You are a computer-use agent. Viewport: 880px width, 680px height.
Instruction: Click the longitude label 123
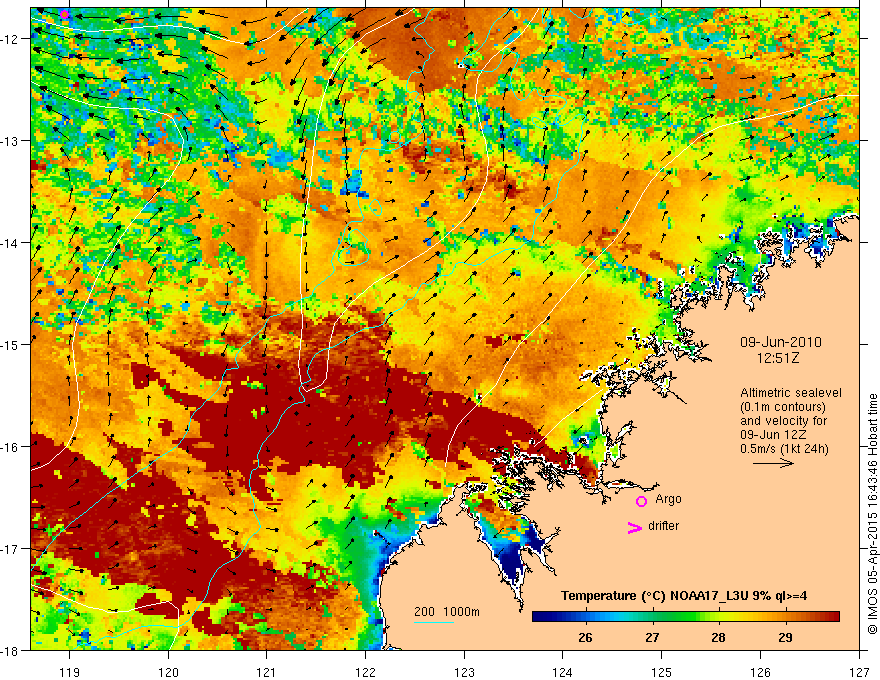point(464,672)
